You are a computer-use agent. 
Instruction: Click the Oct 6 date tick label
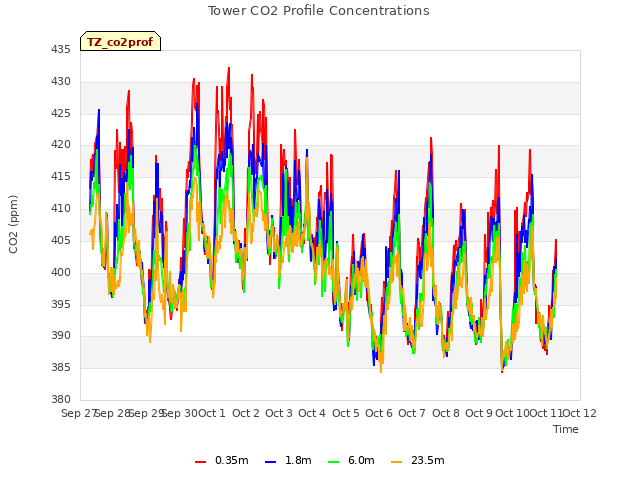click(379, 413)
